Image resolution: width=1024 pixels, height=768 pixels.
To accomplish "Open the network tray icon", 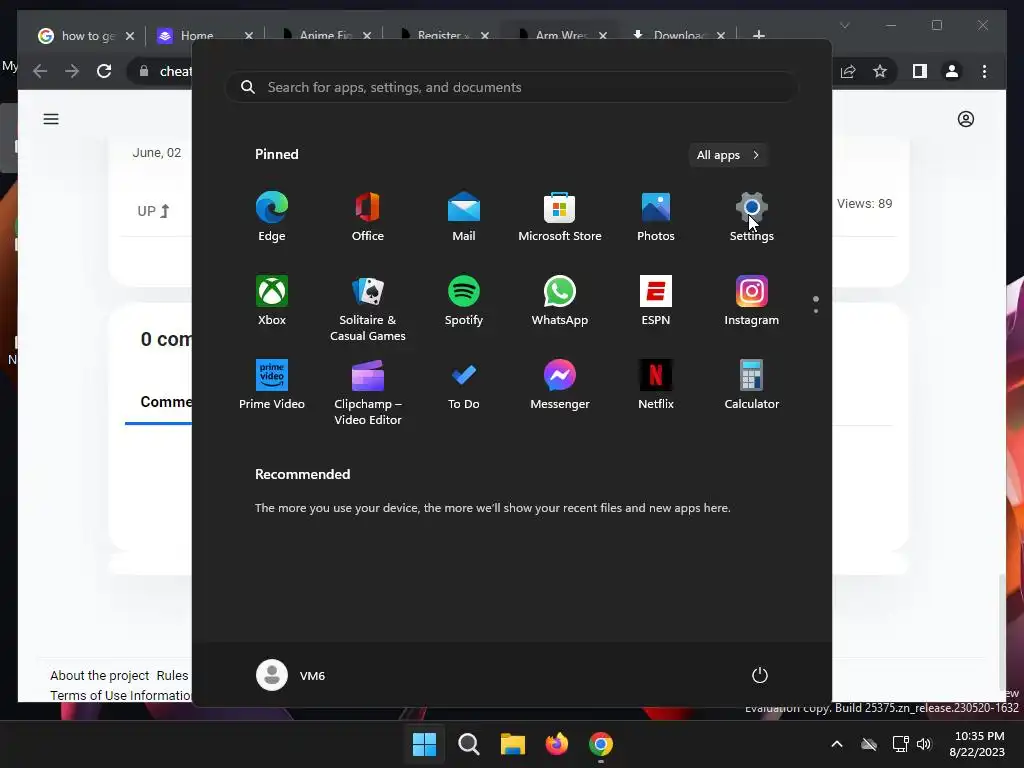I will coord(901,744).
